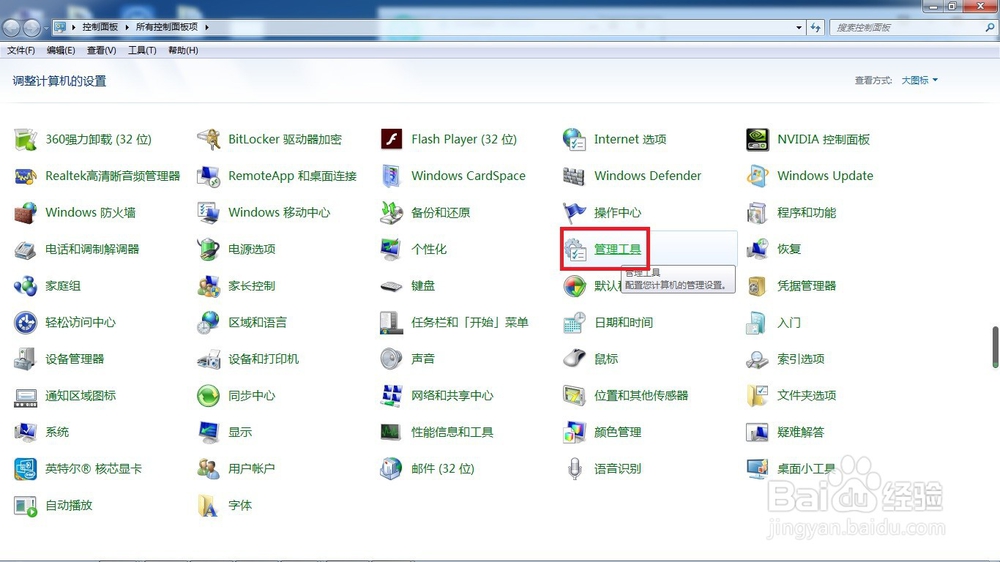The image size is (1000, 562).
Task: Click the address bar refresh button
Action: (816, 27)
